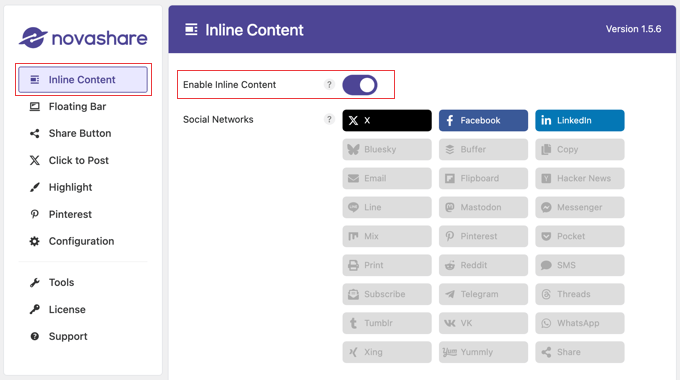Disable the LinkedIn network button
Screen dimensions: 680x380
(x=580, y=121)
